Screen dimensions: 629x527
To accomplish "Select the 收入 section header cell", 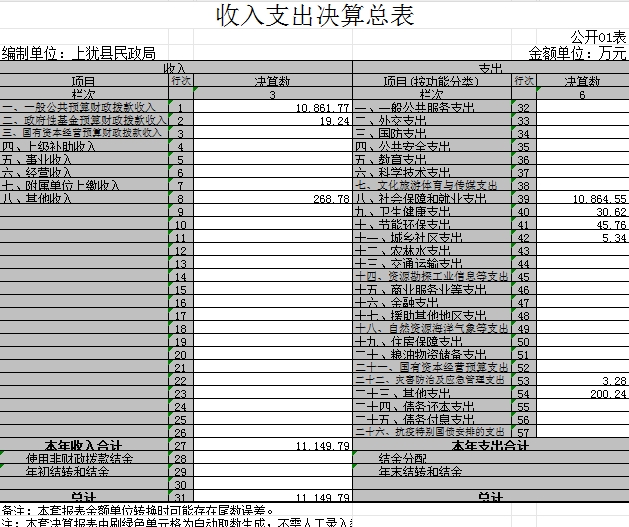I will click(176, 67).
